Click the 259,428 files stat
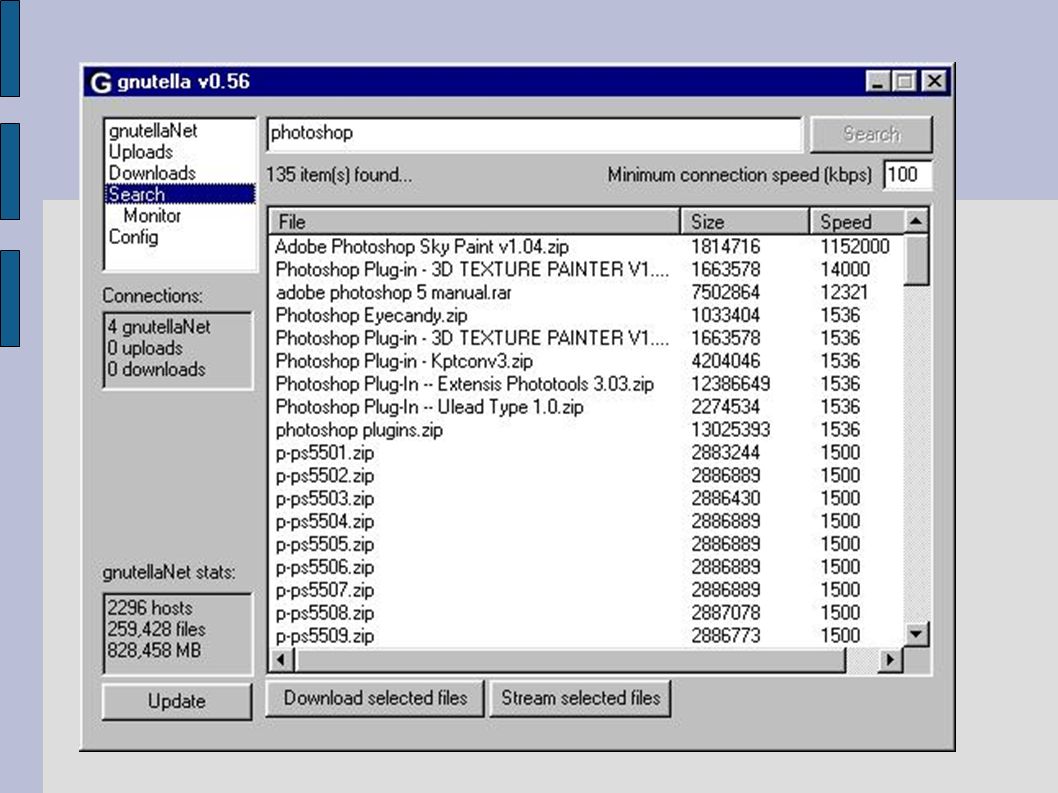The width and height of the screenshot is (1058, 793). click(x=157, y=629)
